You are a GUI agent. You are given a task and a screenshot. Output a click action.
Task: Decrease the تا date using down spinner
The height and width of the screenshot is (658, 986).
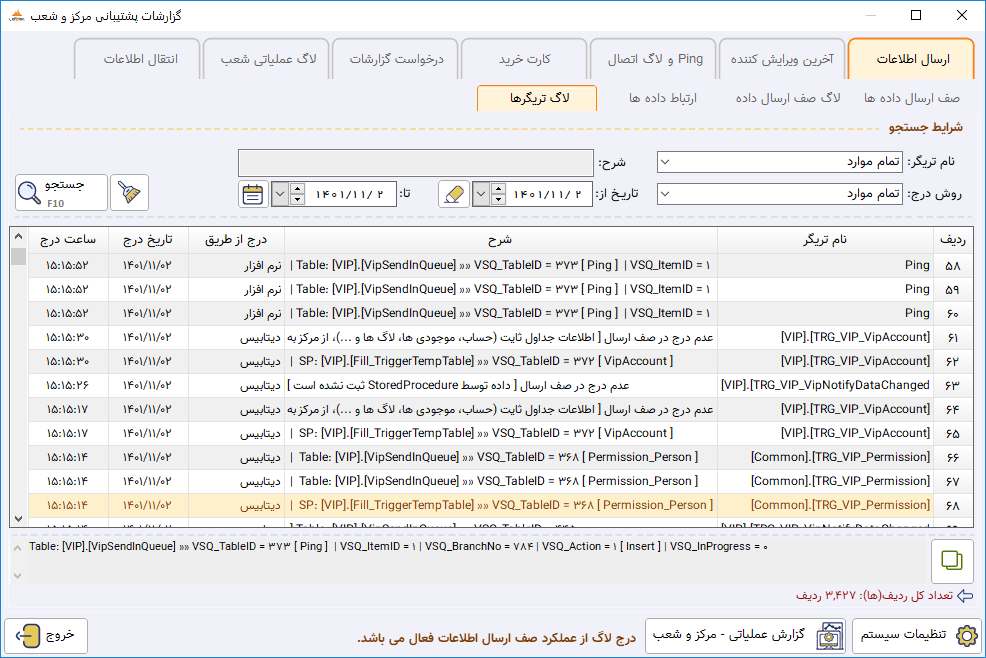pos(297,199)
